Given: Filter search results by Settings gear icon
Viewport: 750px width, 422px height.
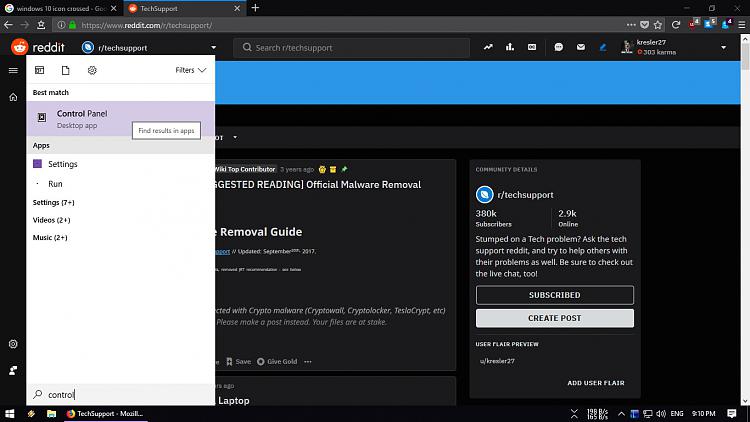Looking at the screenshot, I should point(92,70).
